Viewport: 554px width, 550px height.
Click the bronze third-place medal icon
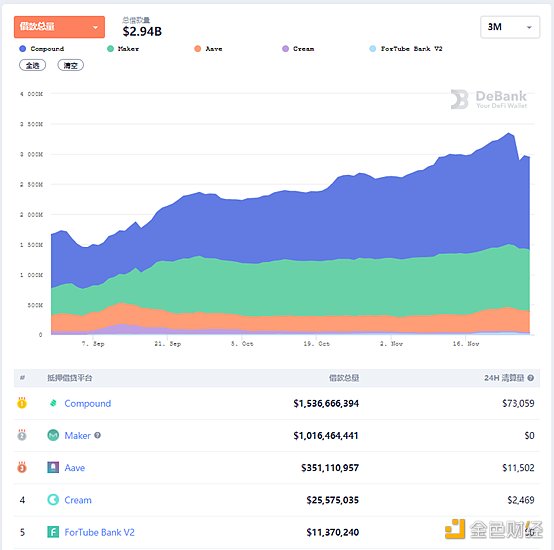point(22,467)
